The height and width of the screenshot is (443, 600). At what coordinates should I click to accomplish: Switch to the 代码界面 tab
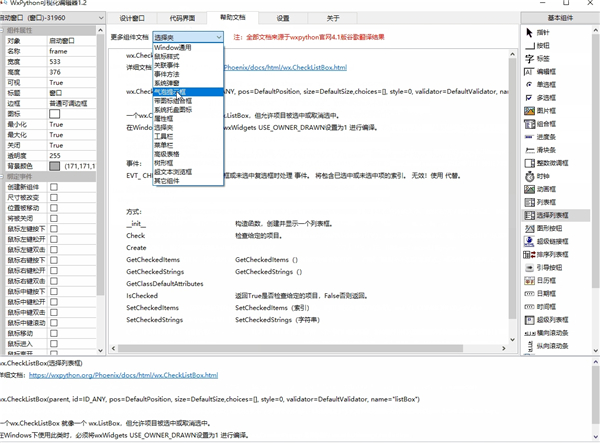pyautogui.click(x=182, y=18)
